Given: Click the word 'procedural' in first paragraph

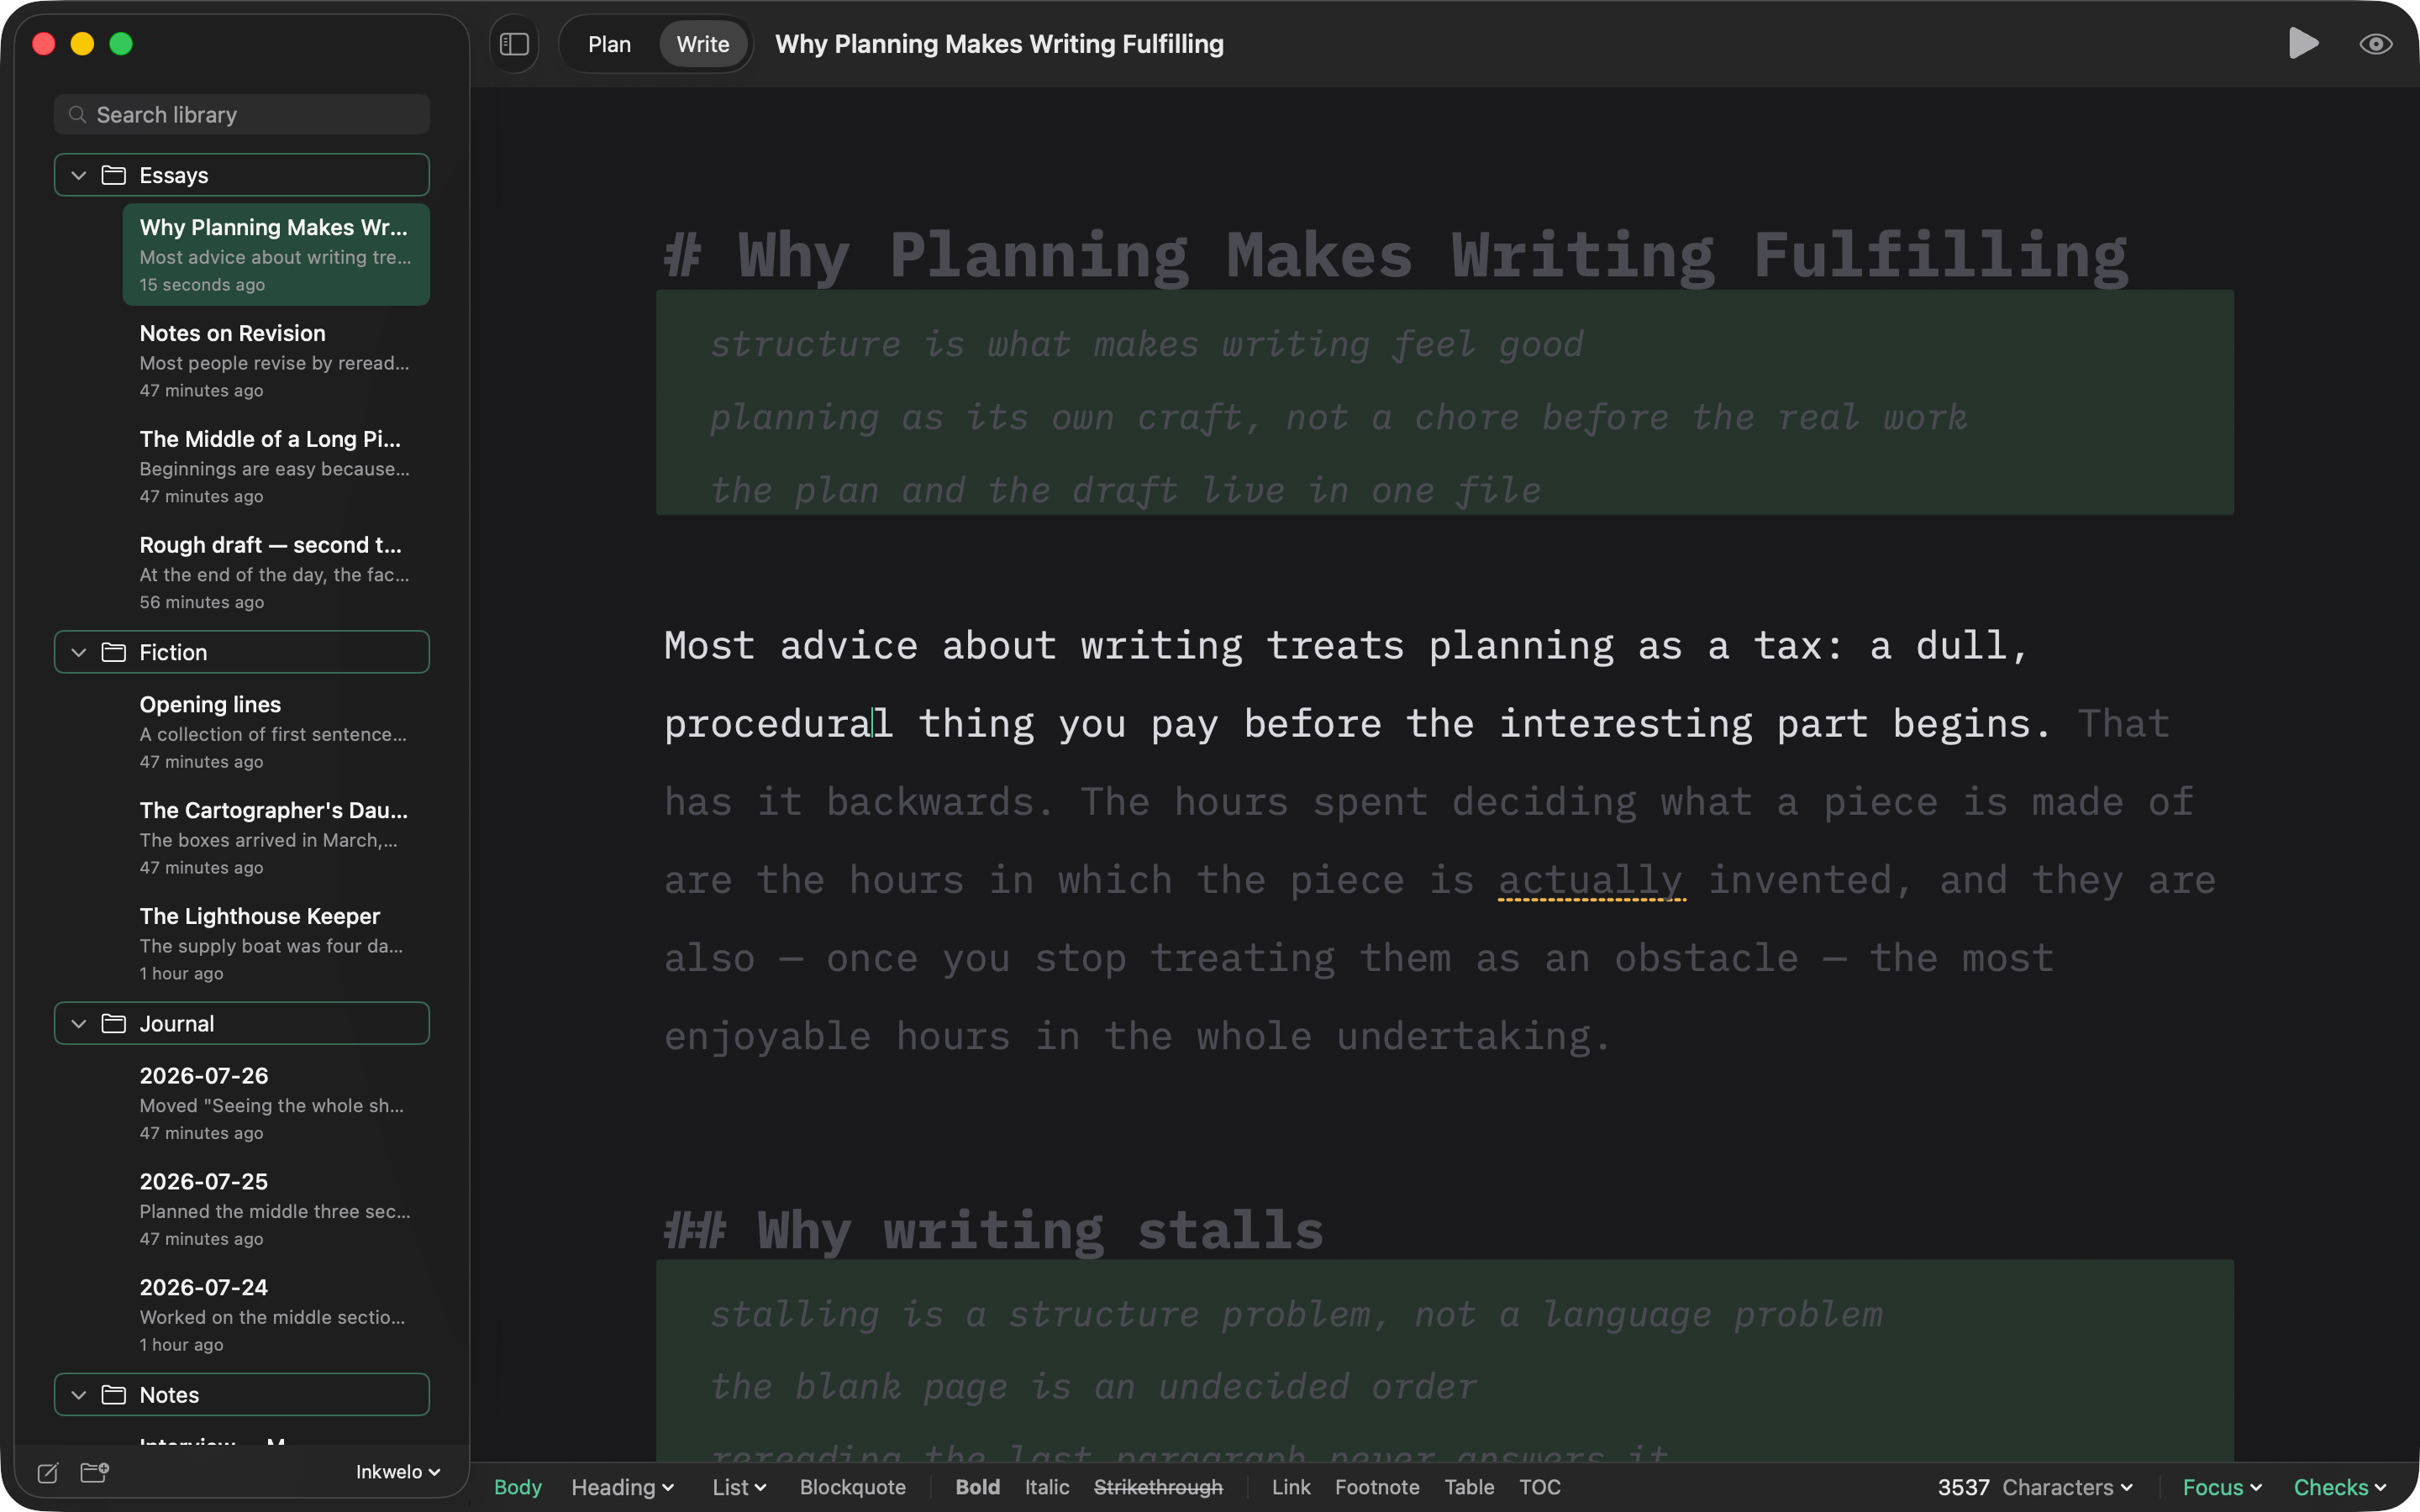Looking at the screenshot, I should click(x=779, y=724).
